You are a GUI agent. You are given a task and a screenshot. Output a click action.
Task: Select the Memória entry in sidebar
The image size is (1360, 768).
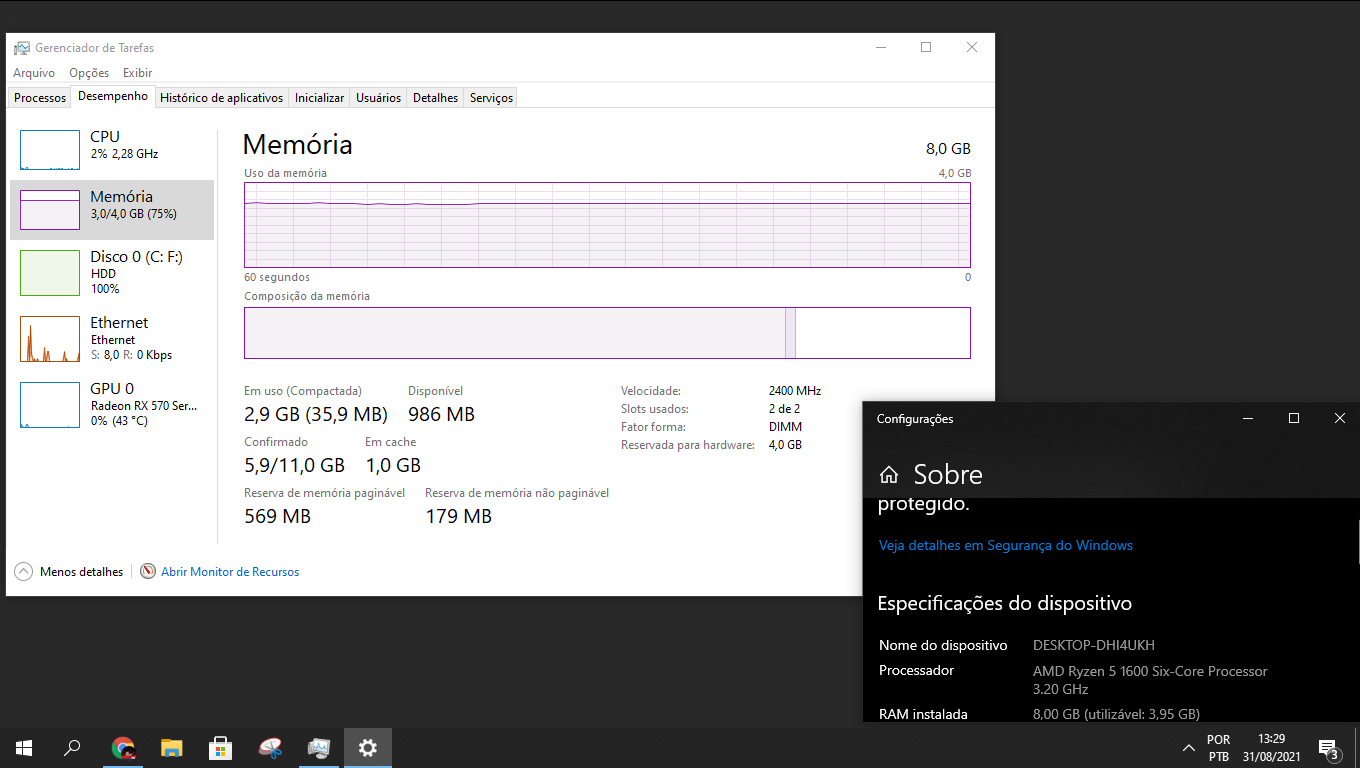tap(112, 210)
